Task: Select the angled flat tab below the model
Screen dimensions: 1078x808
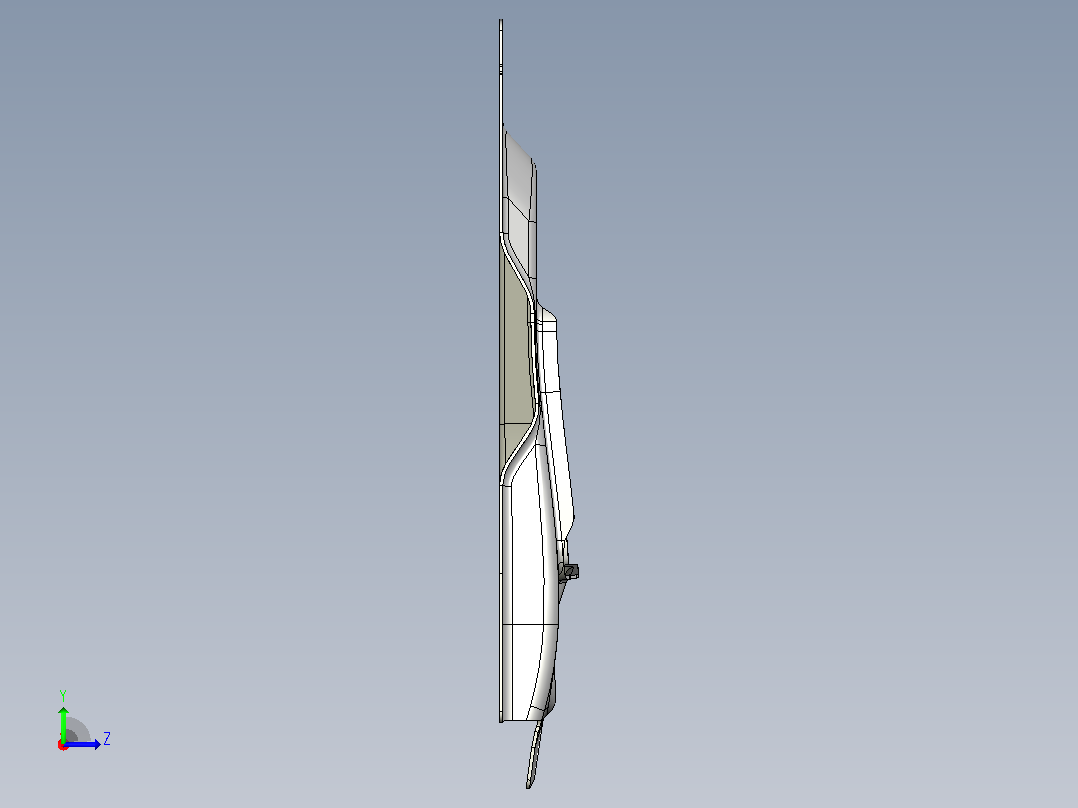Action: pyautogui.click(x=535, y=752)
